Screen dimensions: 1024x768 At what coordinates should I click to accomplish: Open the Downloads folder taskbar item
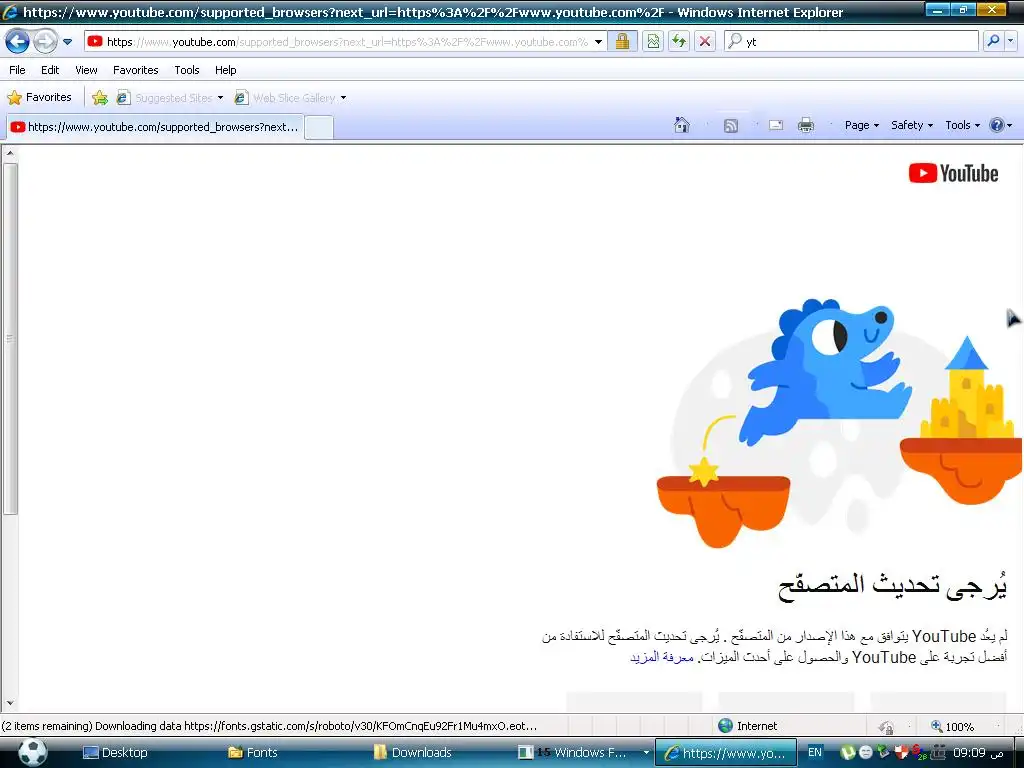coord(413,752)
